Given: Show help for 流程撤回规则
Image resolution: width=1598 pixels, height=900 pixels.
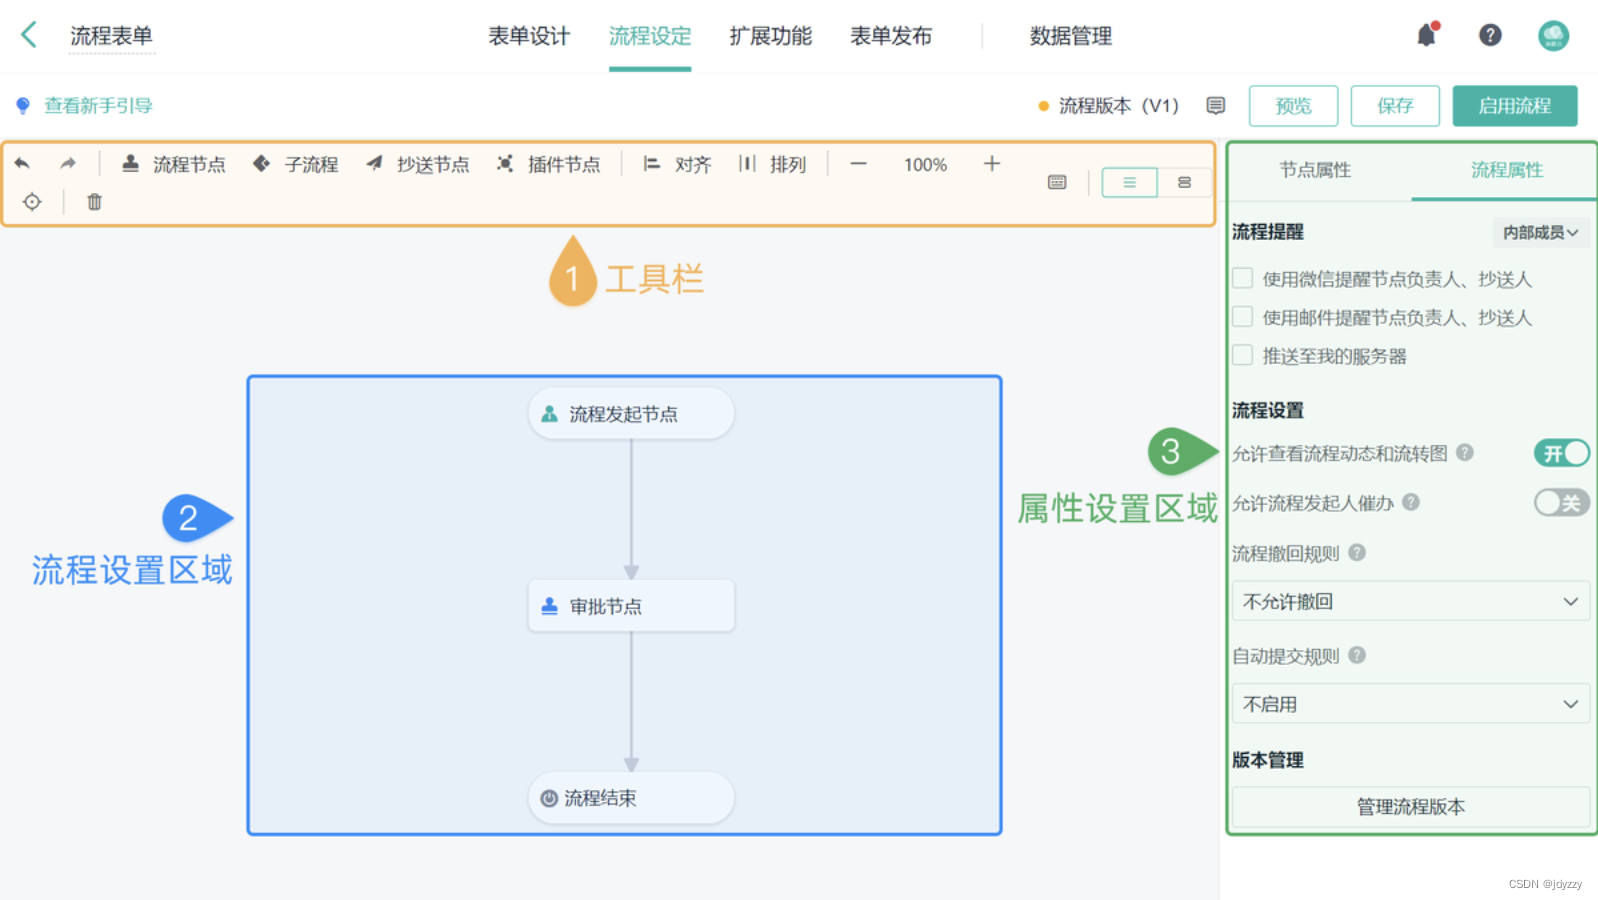Looking at the screenshot, I should [x=1357, y=552].
